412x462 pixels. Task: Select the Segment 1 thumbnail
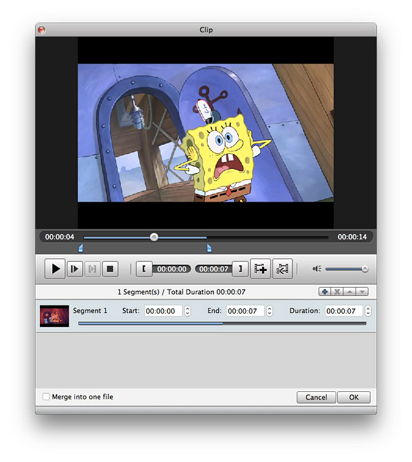(x=54, y=316)
